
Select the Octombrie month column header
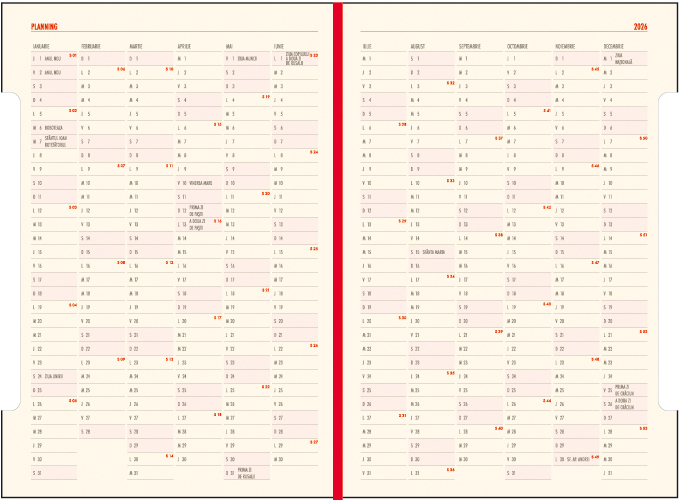tap(518, 46)
